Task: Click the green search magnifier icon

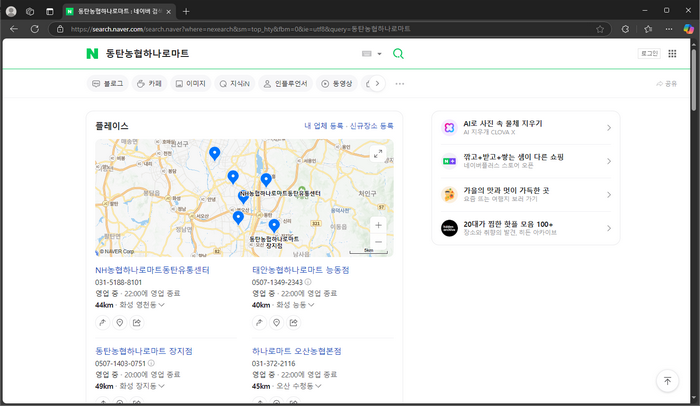Action: (x=398, y=54)
